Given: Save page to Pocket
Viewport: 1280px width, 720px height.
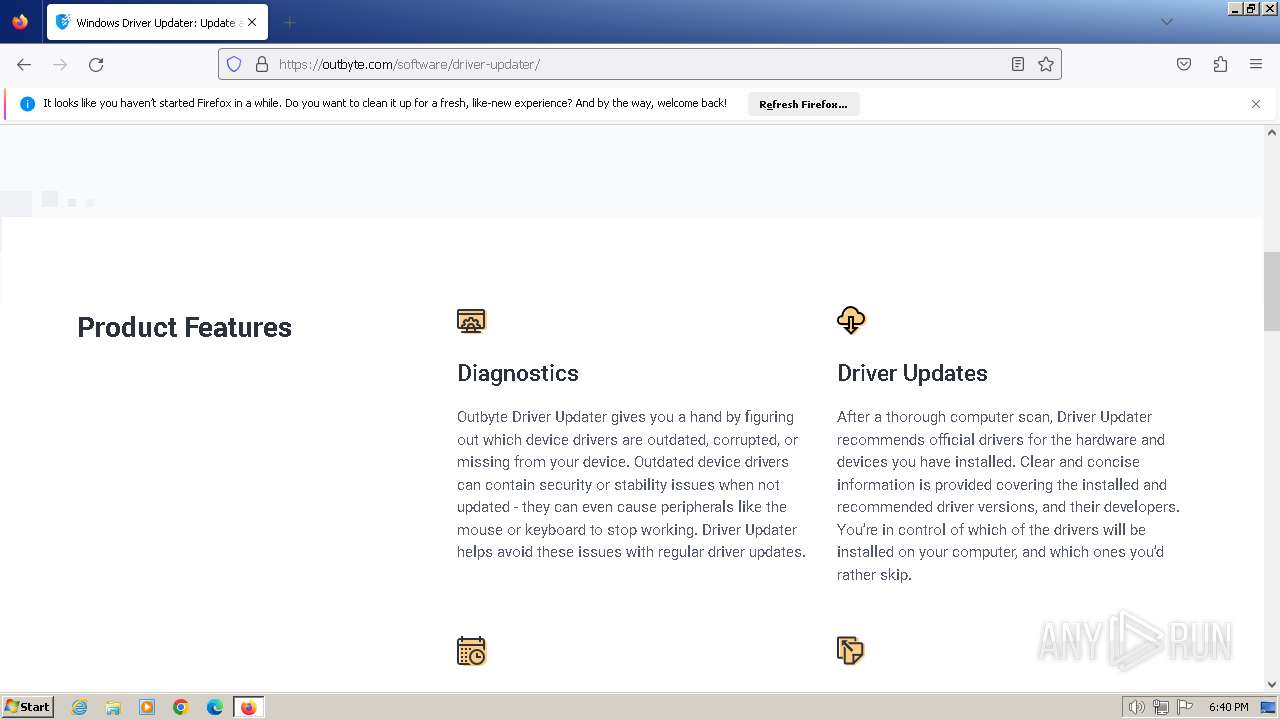Looking at the screenshot, I should pos(1184,64).
